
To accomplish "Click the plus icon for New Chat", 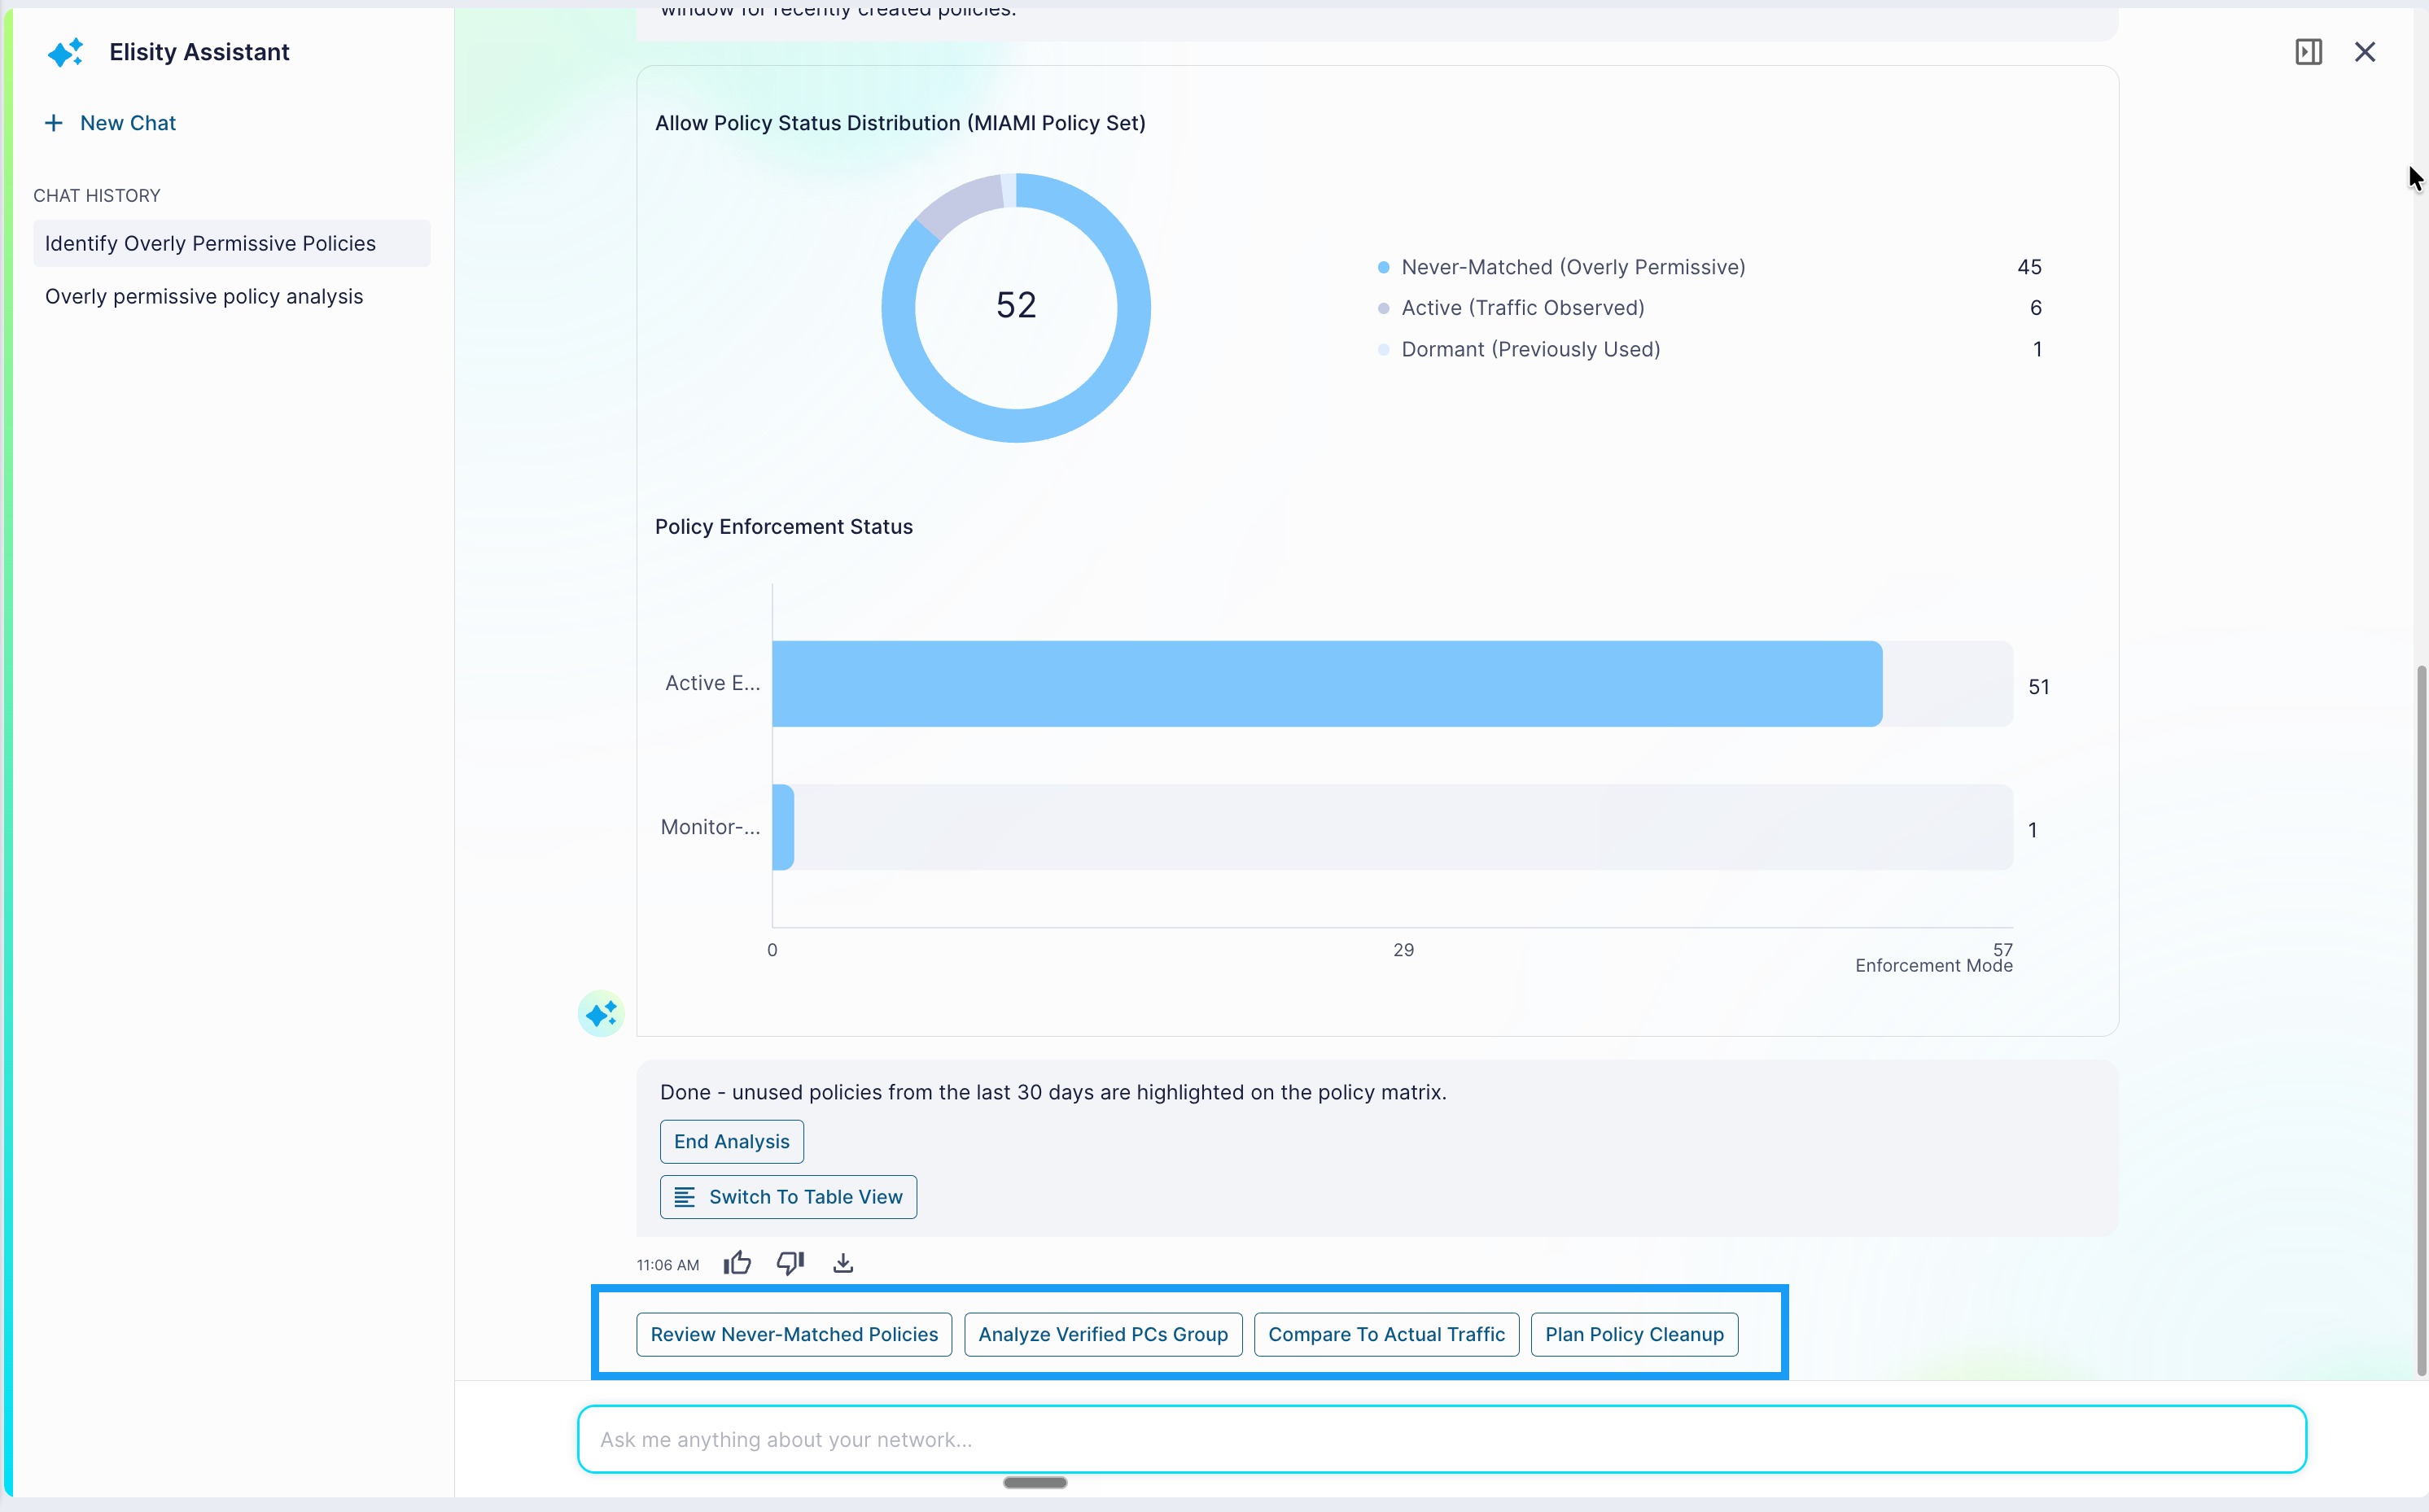I will click(x=54, y=123).
